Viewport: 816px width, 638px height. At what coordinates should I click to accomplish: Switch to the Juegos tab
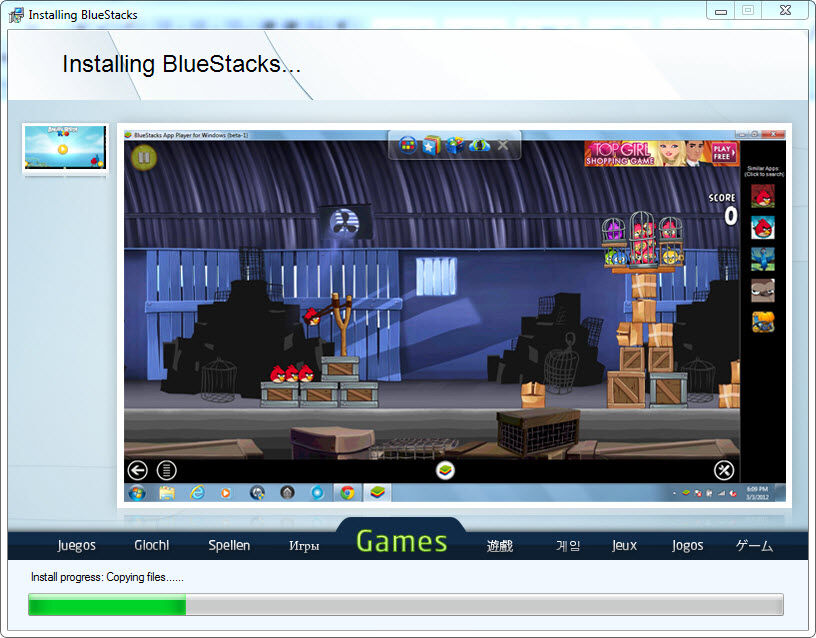tap(76, 545)
